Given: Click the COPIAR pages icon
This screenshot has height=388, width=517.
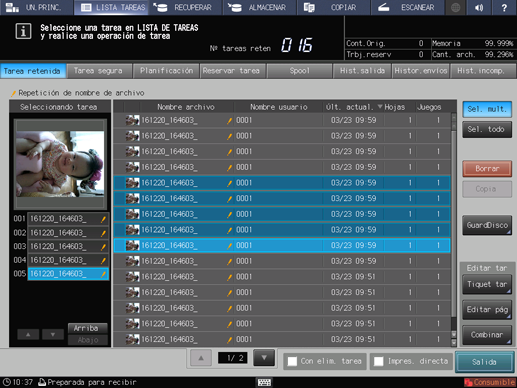Looking at the screenshot, I should pyautogui.click(x=309, y=7).
